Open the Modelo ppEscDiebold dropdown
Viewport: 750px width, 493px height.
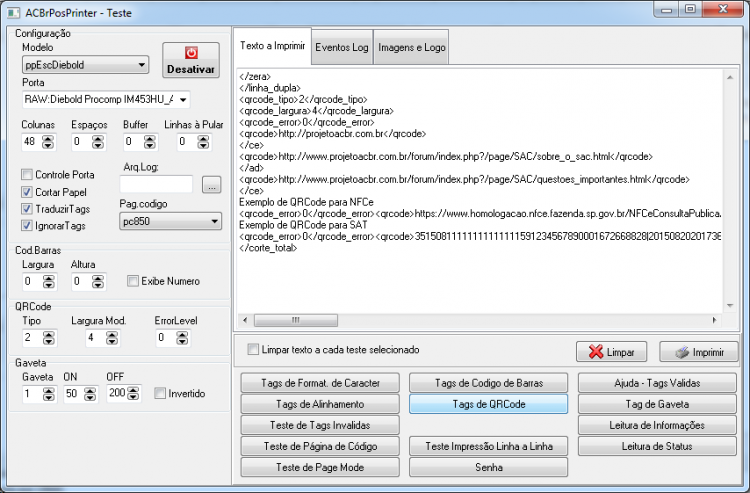coord(86,65)
